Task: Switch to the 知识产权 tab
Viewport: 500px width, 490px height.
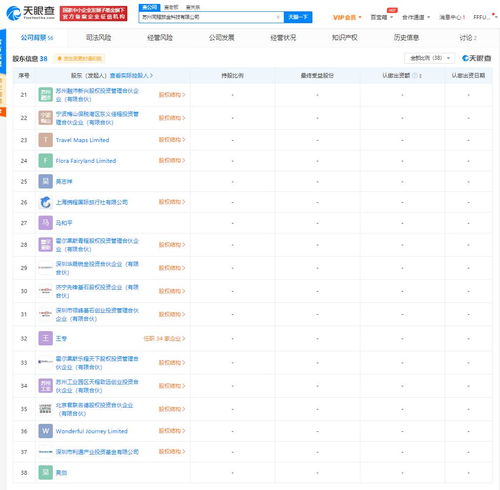Action: pyautogui.click(x=345, y=38)
